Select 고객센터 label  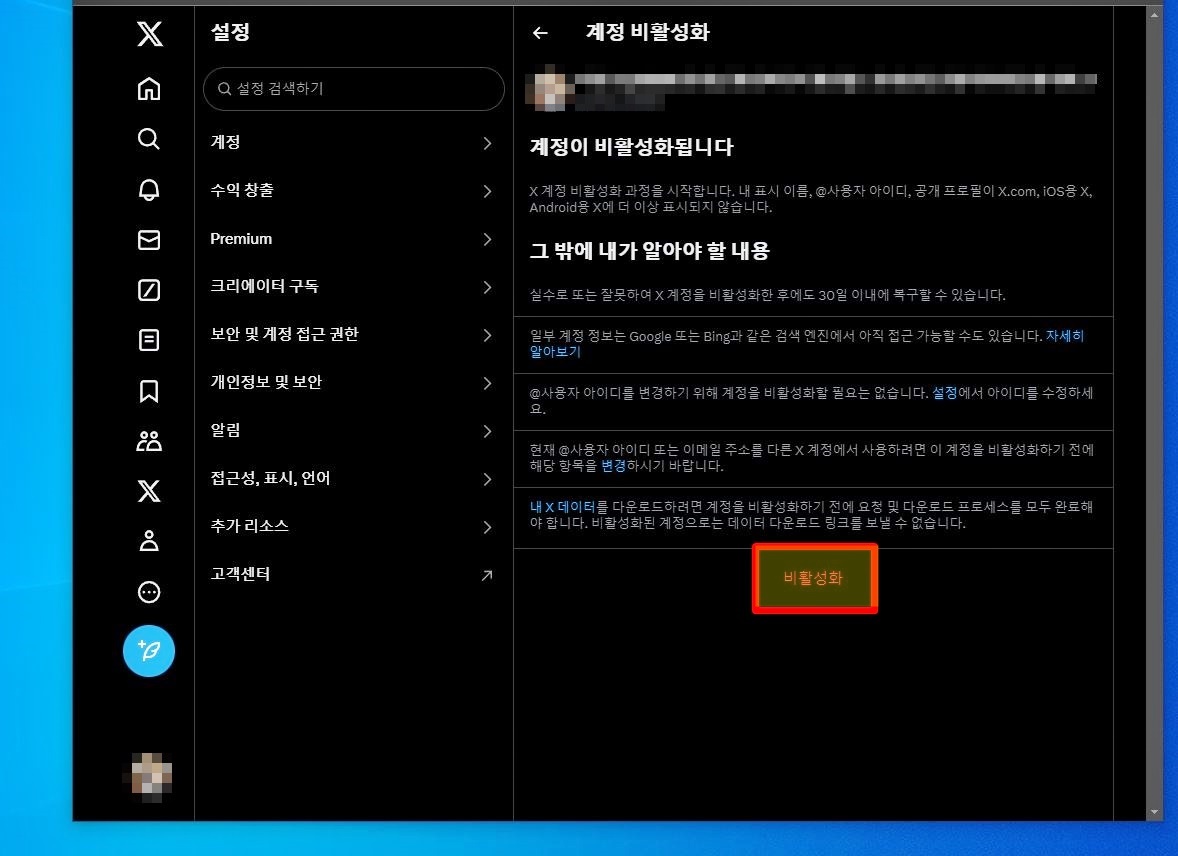click(x=240, y=574)
